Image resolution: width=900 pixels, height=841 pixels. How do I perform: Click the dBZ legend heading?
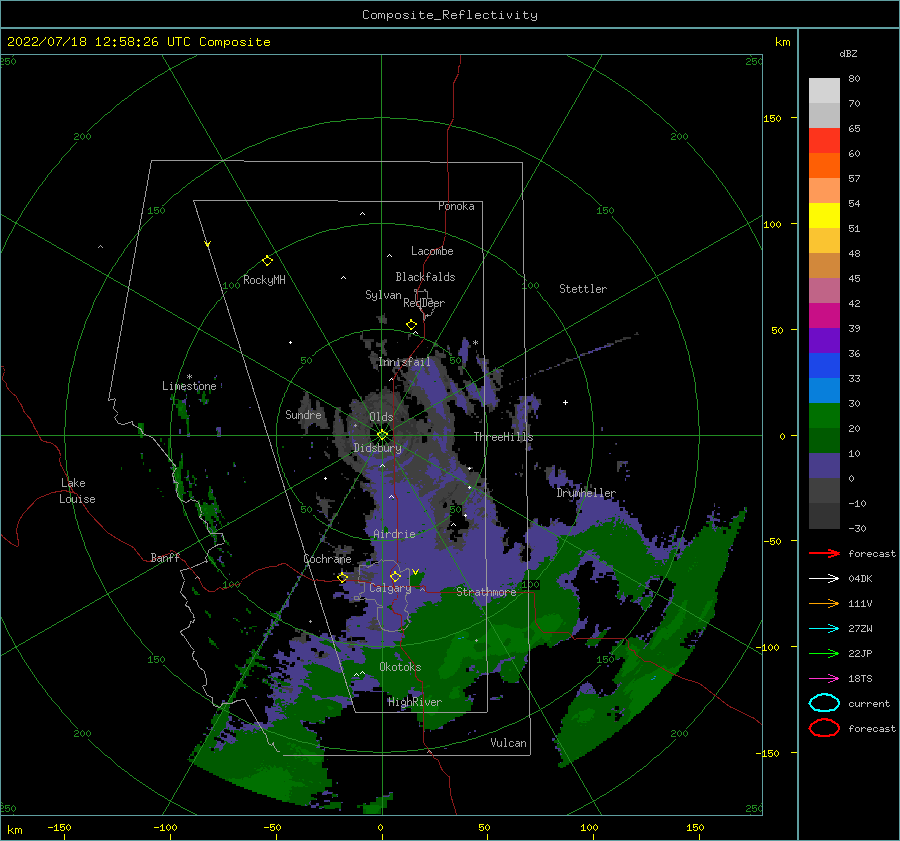pos(848,53)
